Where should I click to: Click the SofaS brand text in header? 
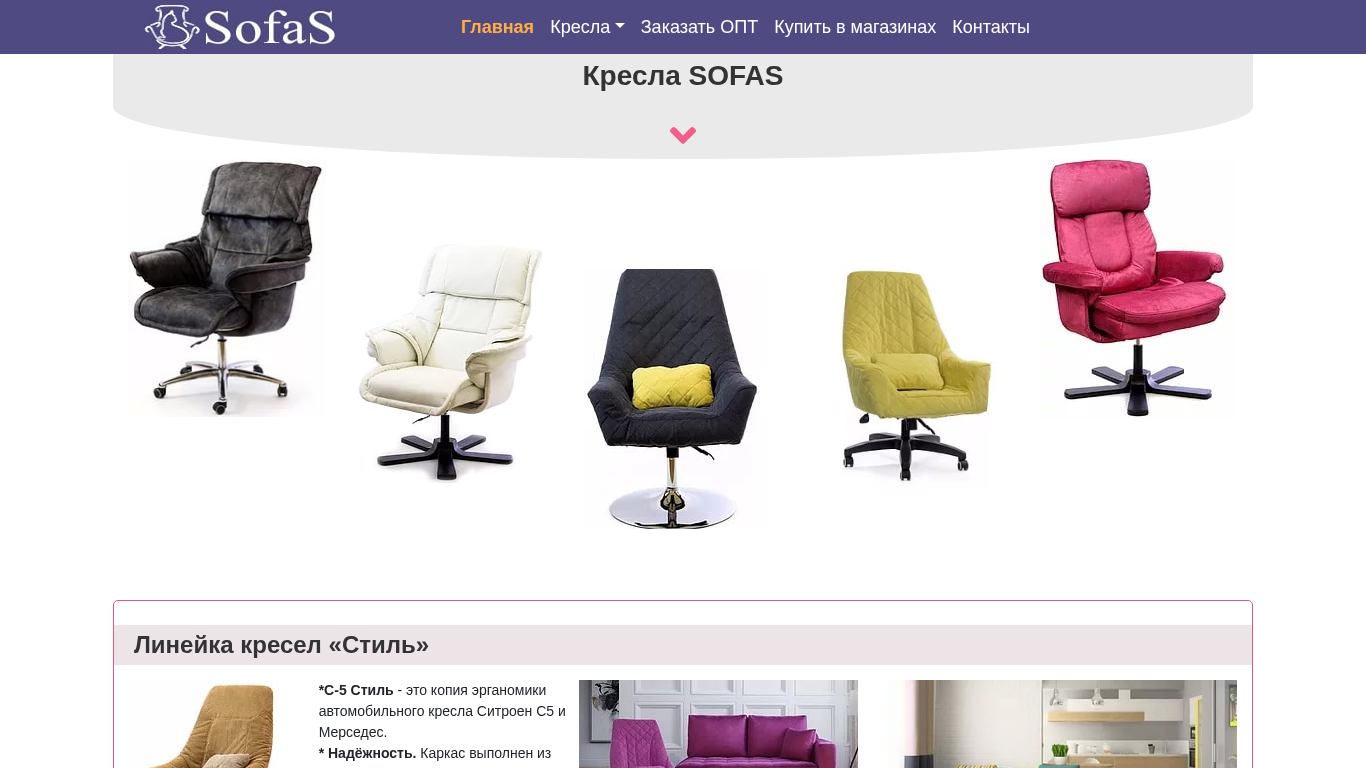tap(270, 28)
